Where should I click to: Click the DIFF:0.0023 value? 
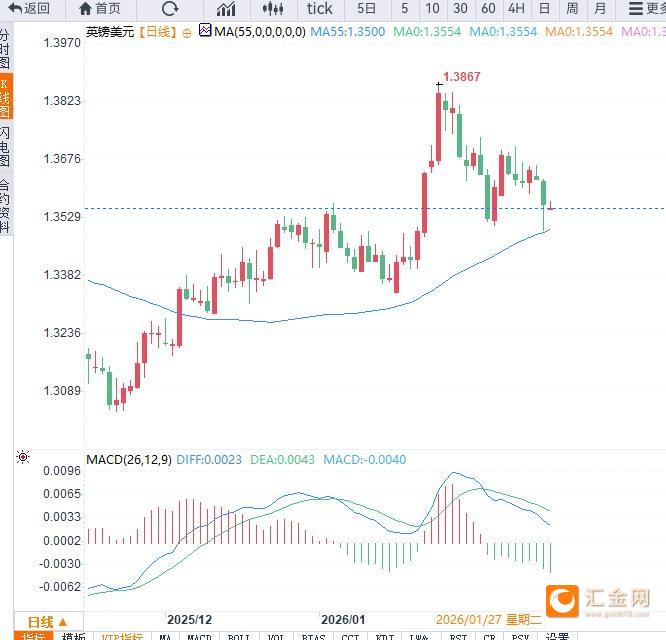pyautogui.click(x=209, y=460)
